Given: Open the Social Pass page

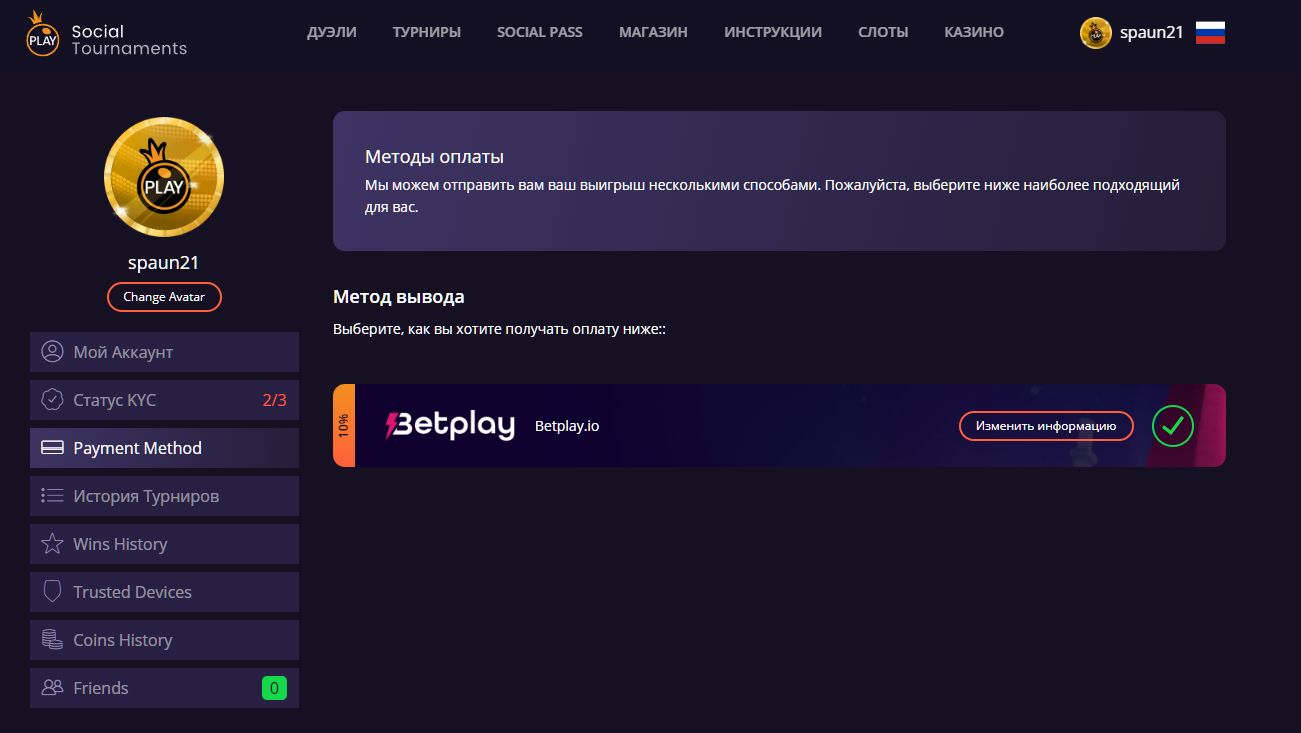Looking at the screenshot, I should tap(540, 32).
